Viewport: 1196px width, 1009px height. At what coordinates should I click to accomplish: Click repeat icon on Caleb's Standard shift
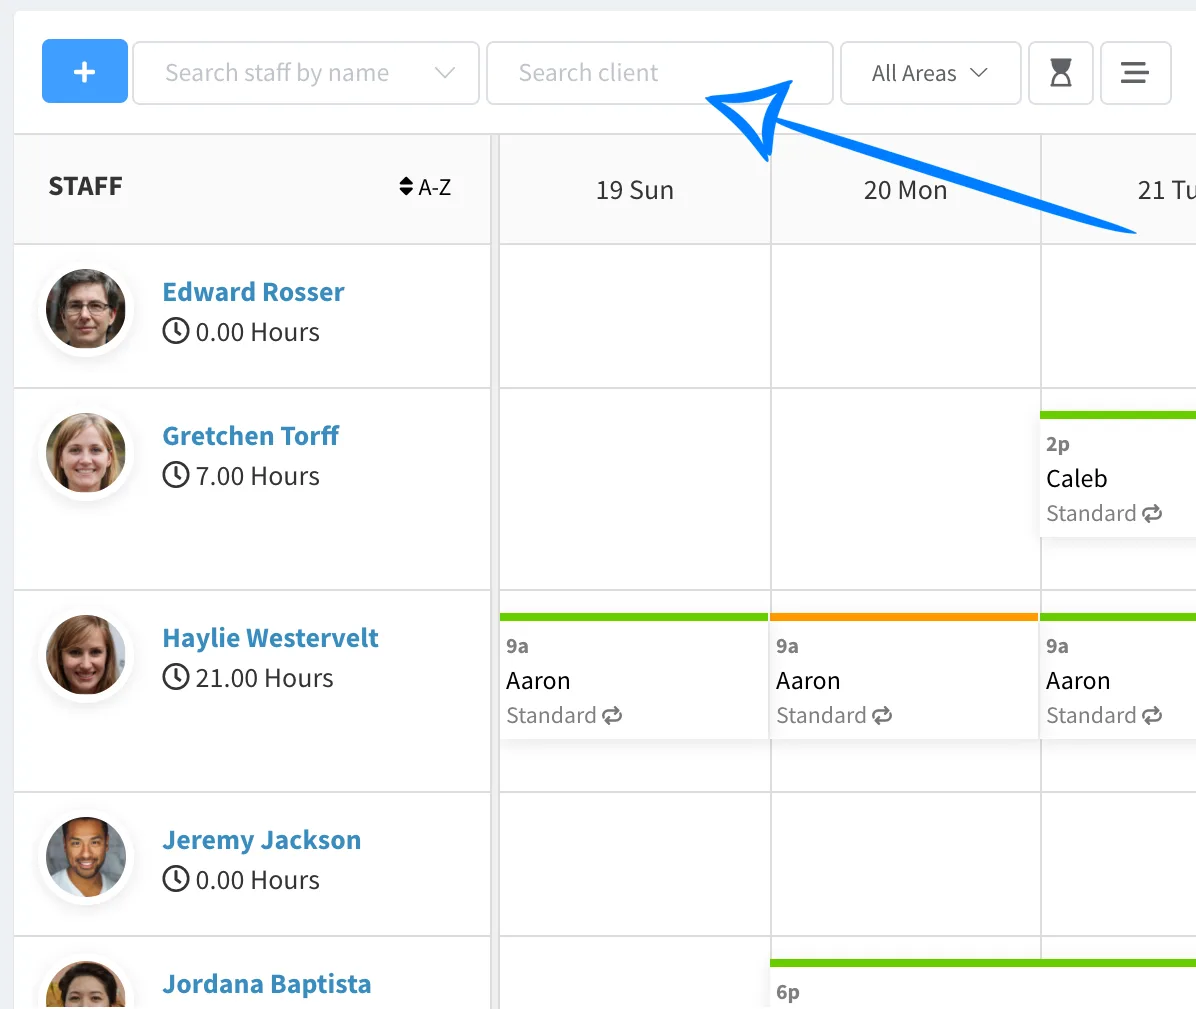1152,513
